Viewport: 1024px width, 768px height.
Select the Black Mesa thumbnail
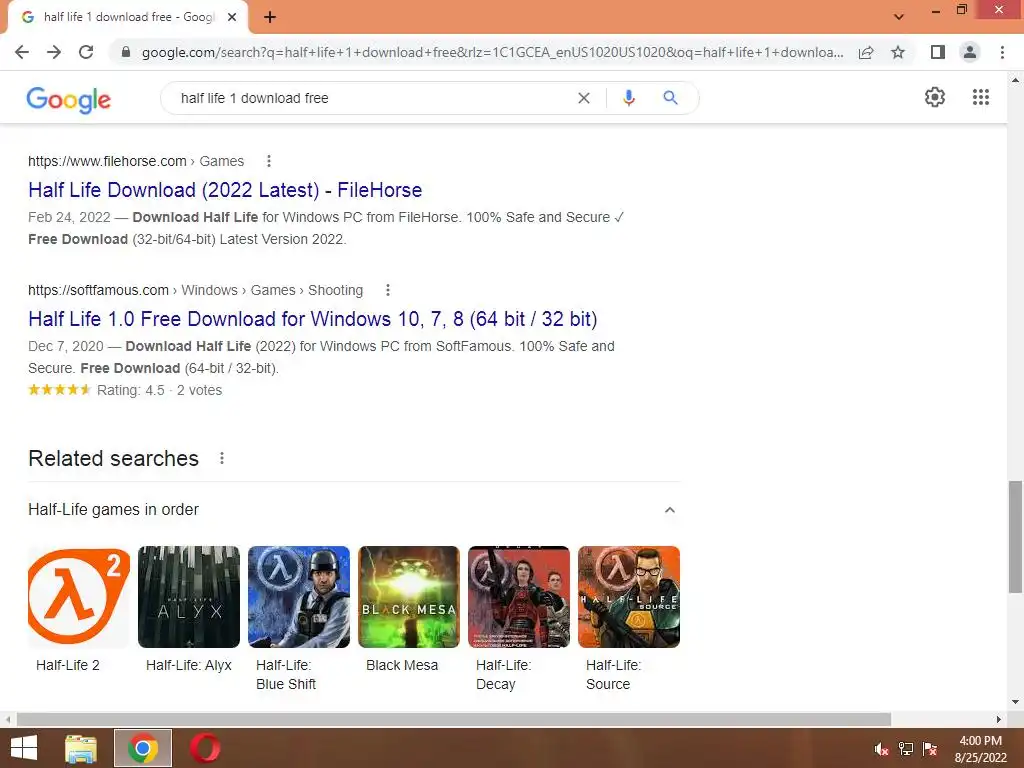tap(409, 597)
